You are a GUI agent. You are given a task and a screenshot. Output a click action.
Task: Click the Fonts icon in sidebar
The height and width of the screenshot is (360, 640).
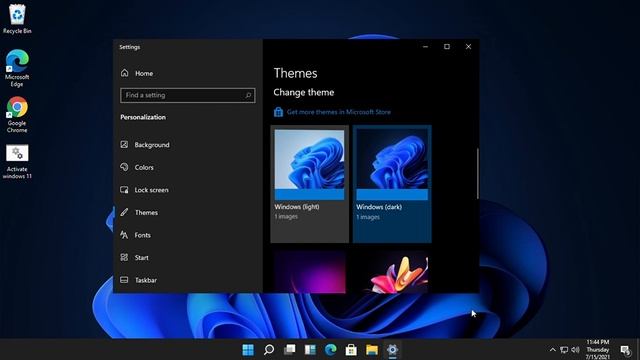tap(124, 235)
